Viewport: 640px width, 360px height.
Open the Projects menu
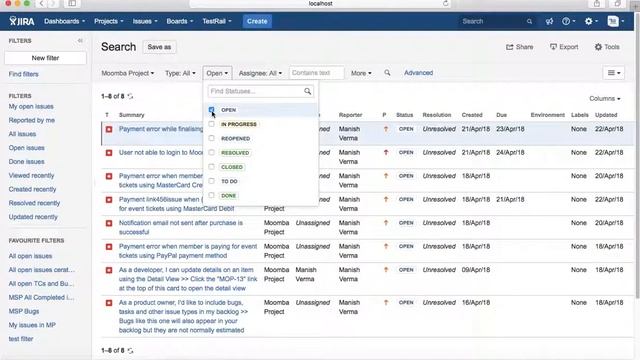point(109,21)
